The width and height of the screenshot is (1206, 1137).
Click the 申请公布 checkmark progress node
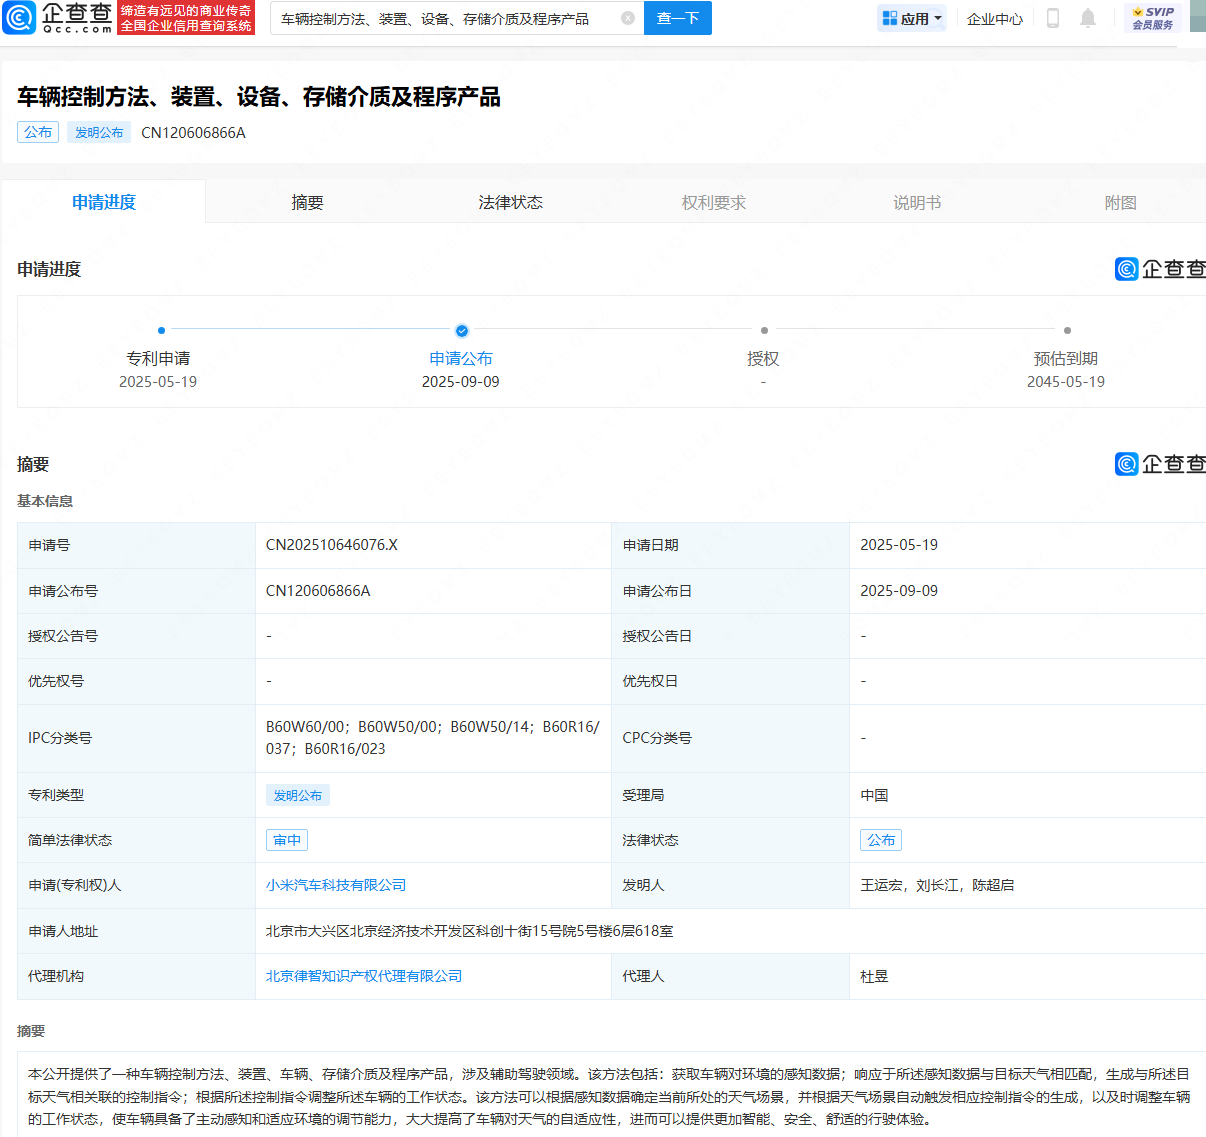[x=461, y=330]
